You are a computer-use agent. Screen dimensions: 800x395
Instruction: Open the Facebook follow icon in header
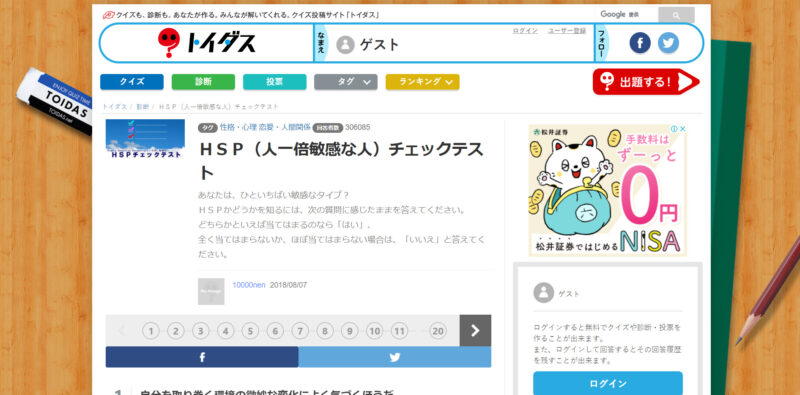coord(640,43)
